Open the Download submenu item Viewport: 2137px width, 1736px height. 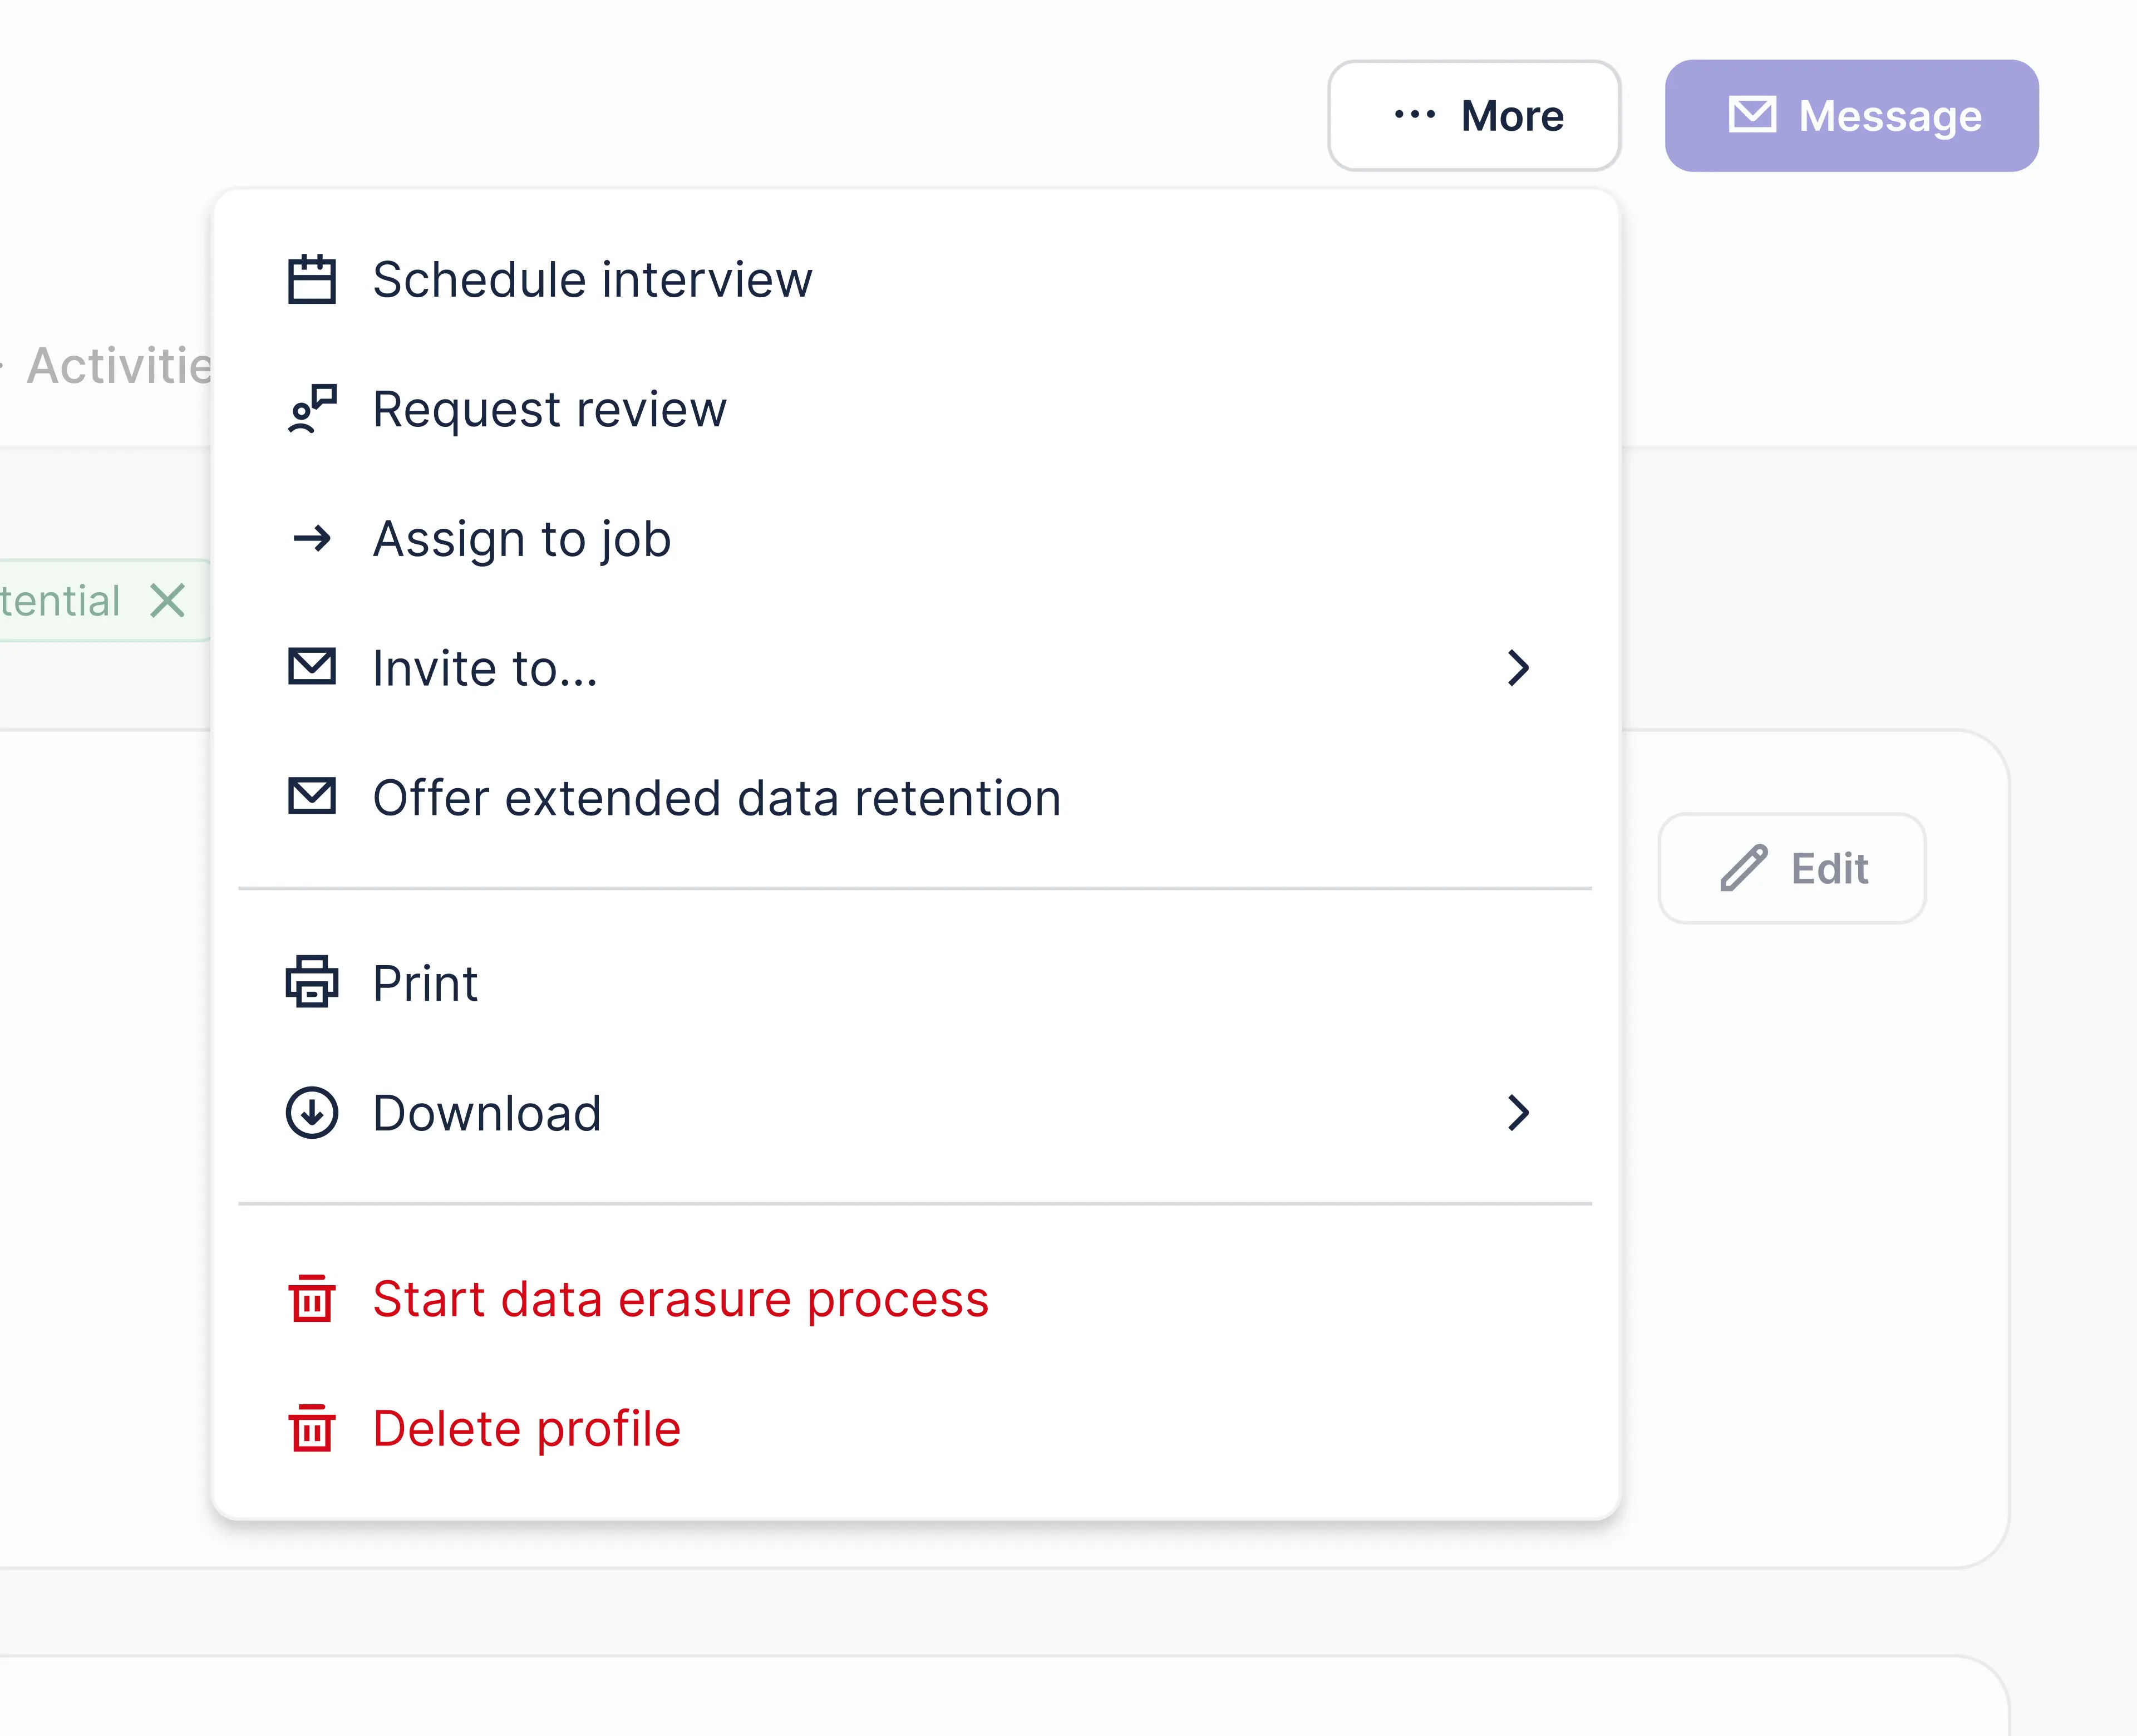coord(915,1113)
